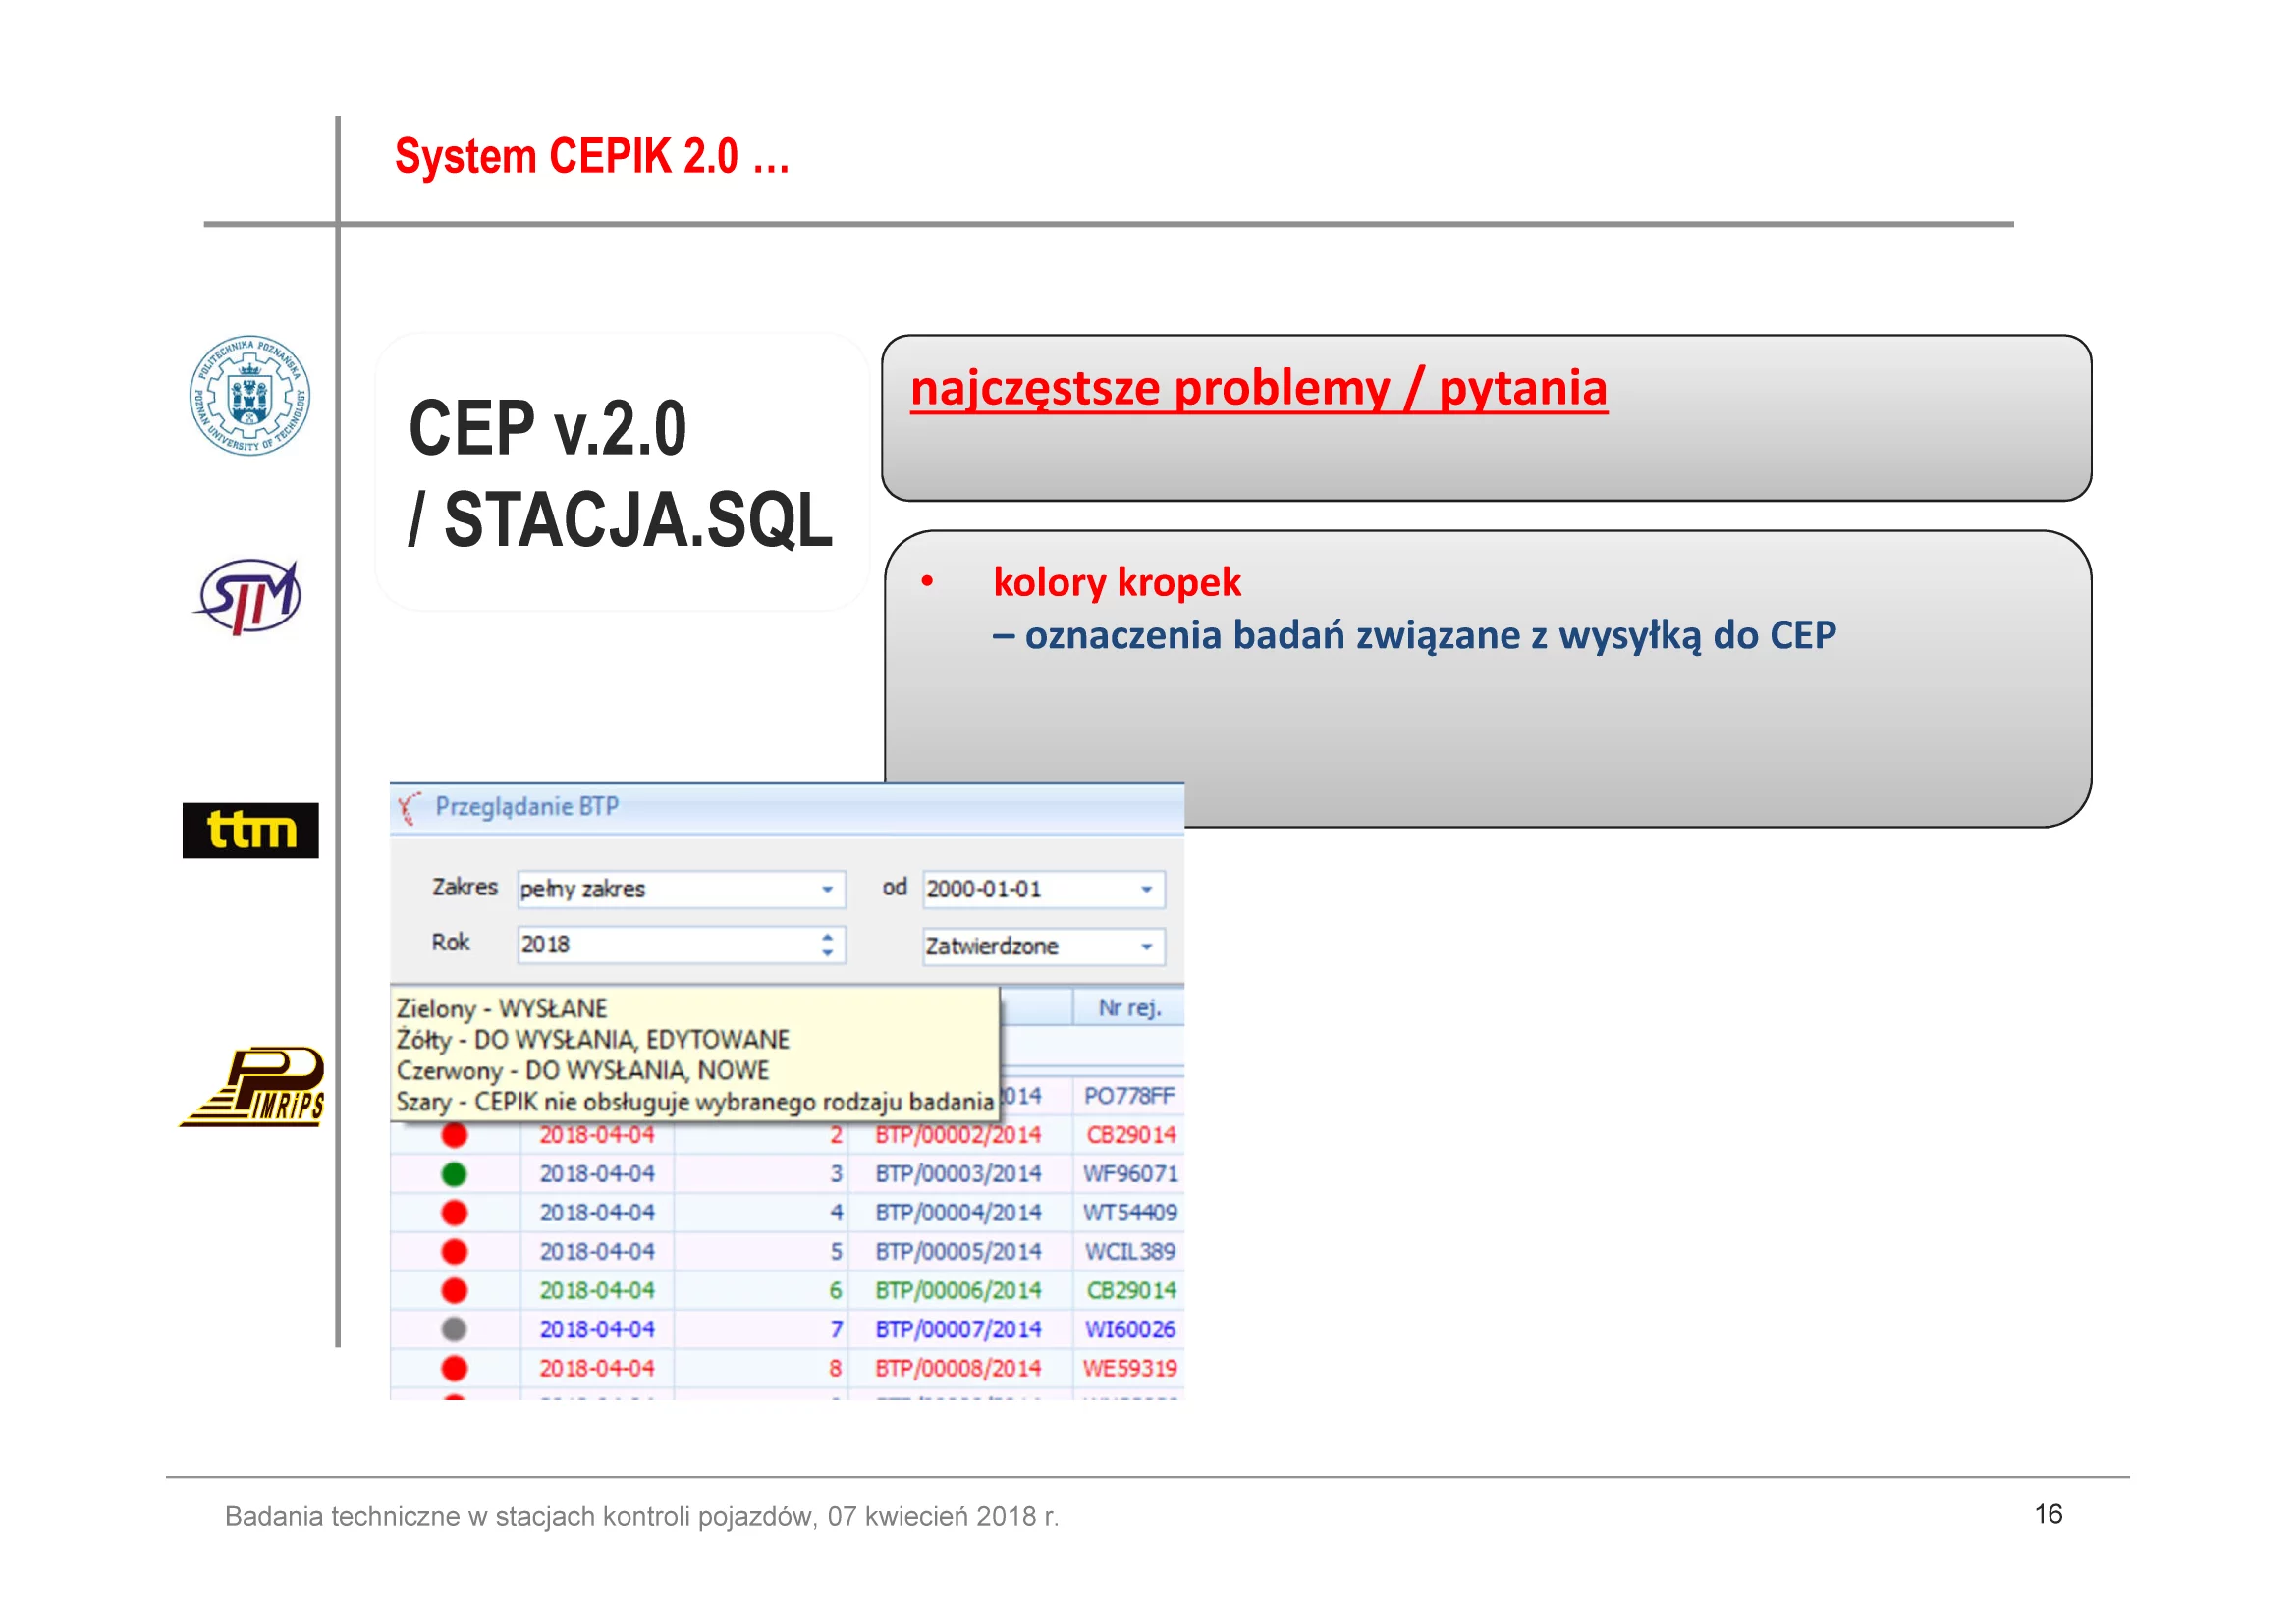Select cell BTP/00006/2014
The height and width of the screenshot is (1623, 2296).
[x=960, y=1292]
